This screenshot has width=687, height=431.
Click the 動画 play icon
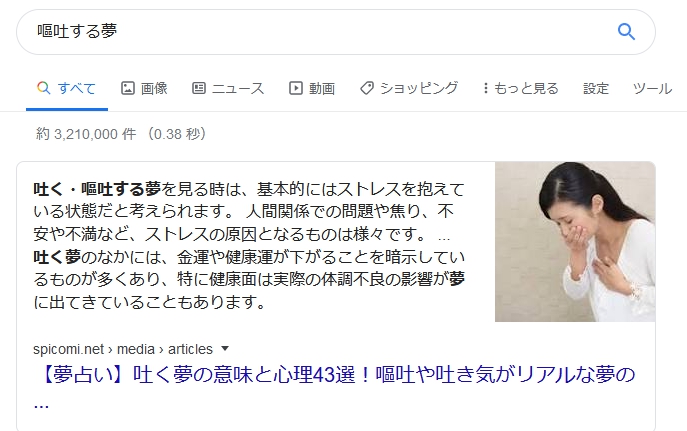coord(296,88)
